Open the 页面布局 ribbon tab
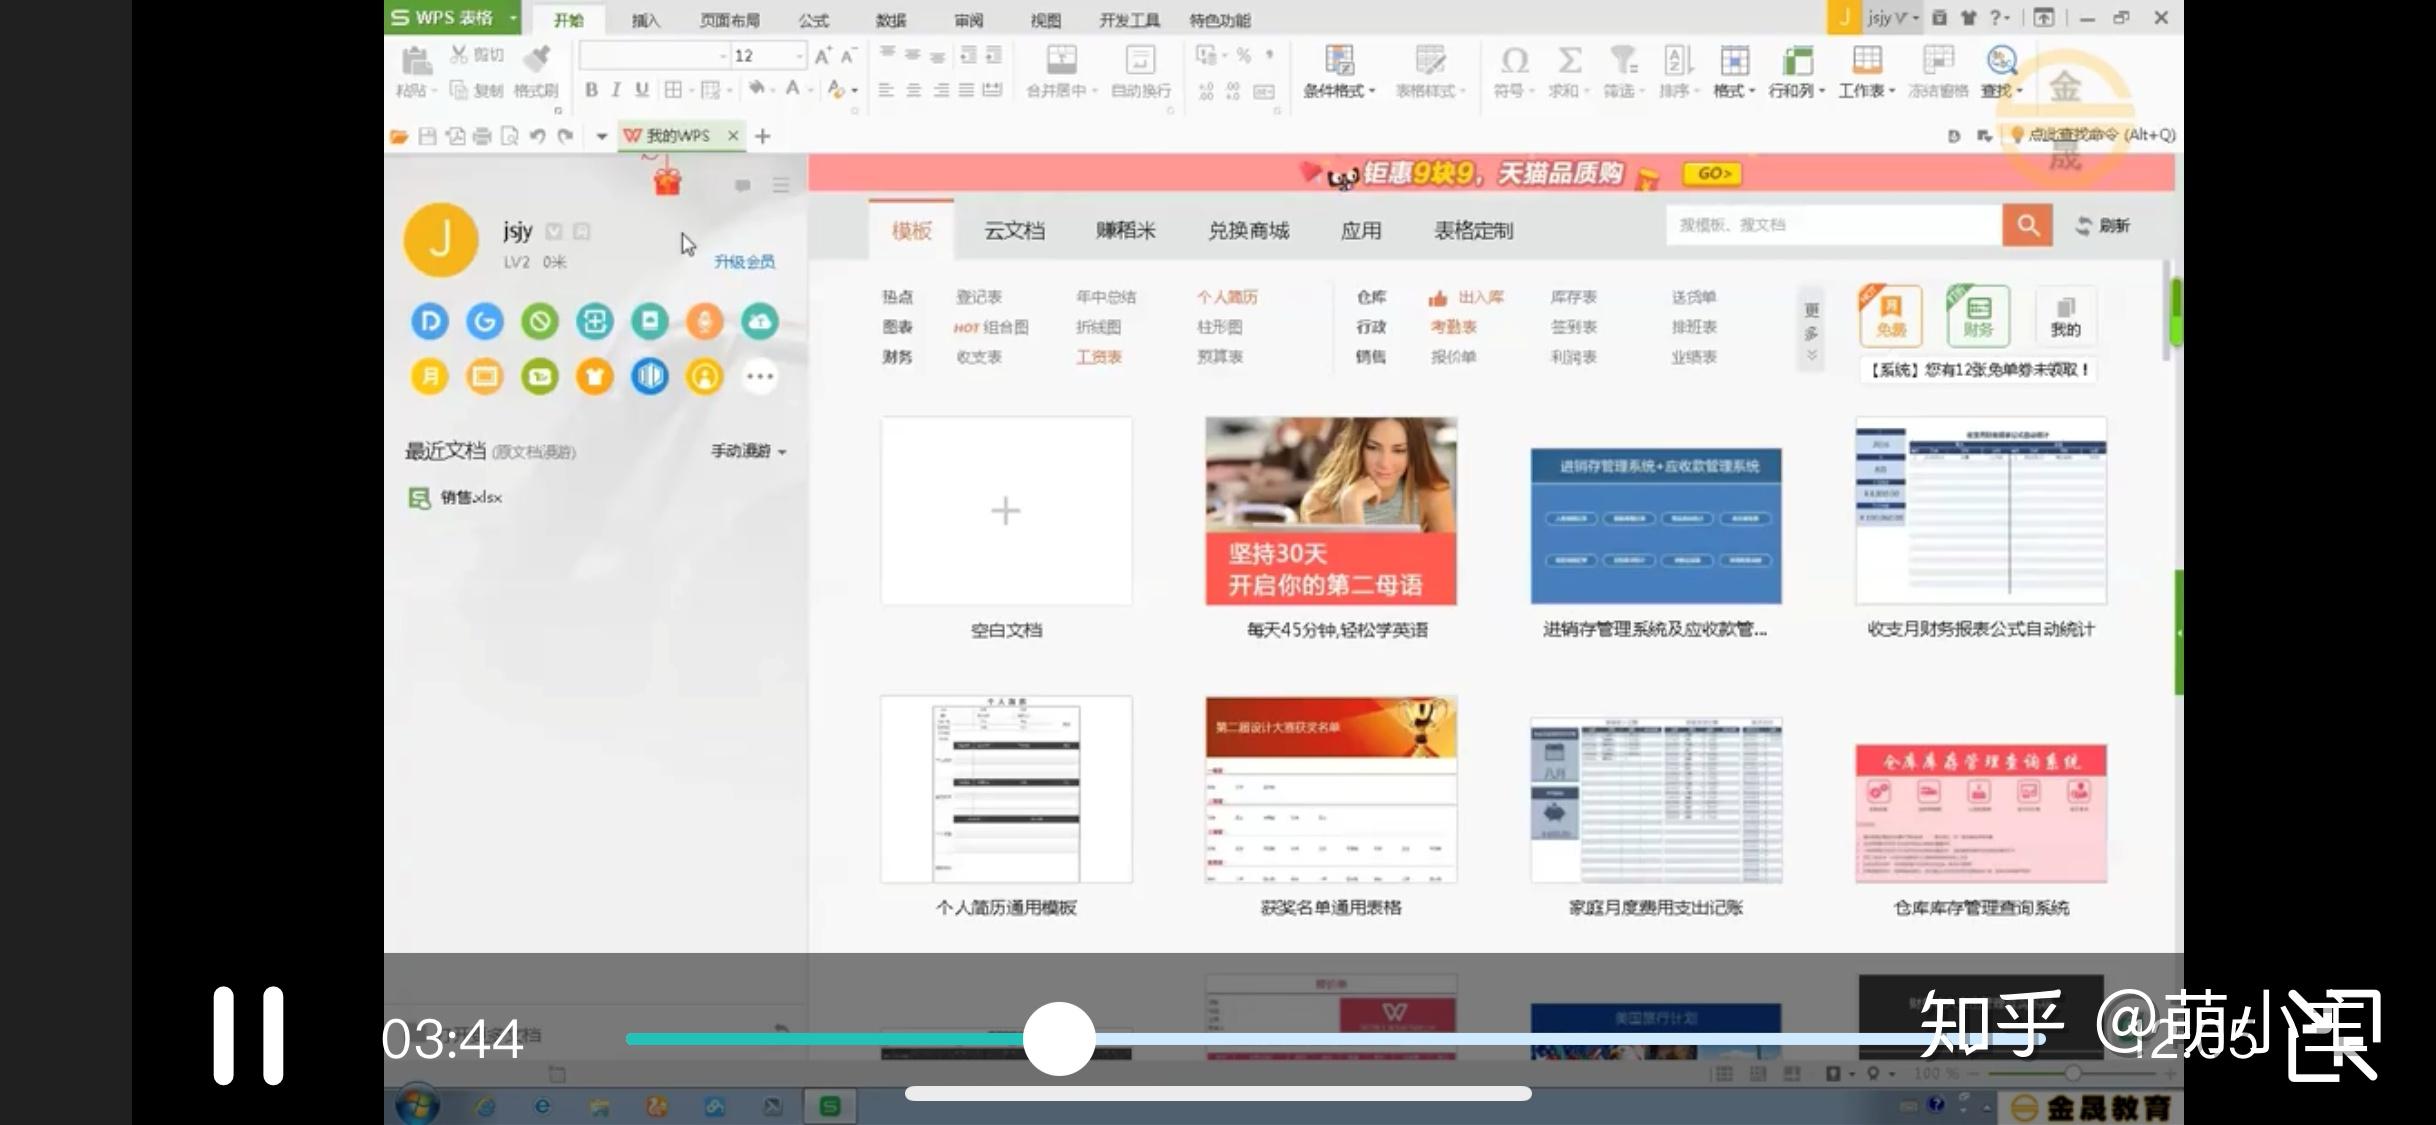Screen dimensions: 2436x1125 click(x=730, y=20)
